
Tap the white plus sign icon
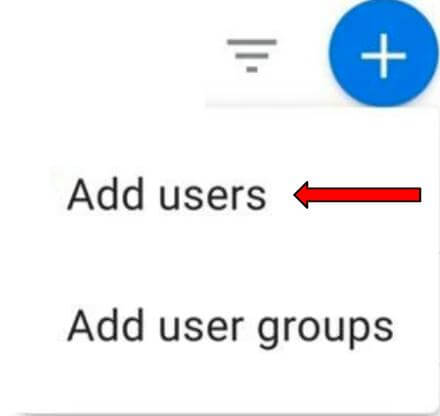[x=384, y=56]
